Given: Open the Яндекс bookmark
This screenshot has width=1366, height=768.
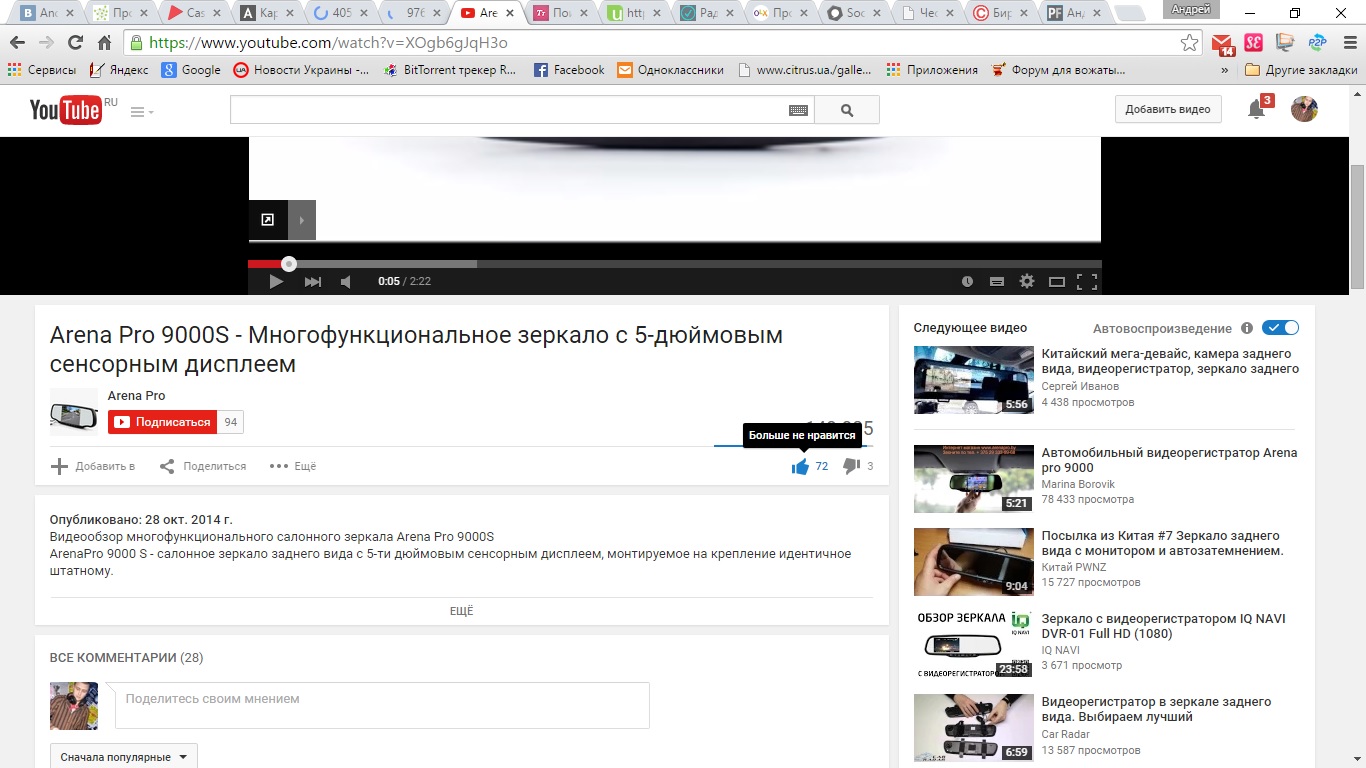Looking at the screenshot, I should [x=119, y=70].
